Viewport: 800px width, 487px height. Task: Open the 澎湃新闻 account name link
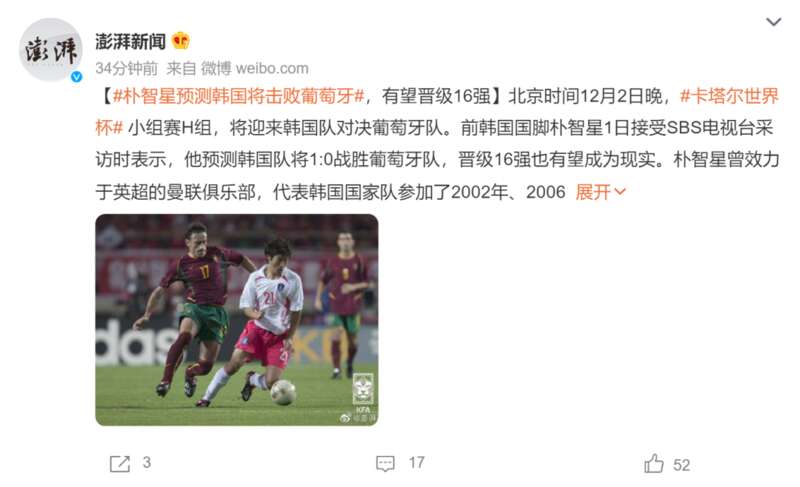click(131, 41)
